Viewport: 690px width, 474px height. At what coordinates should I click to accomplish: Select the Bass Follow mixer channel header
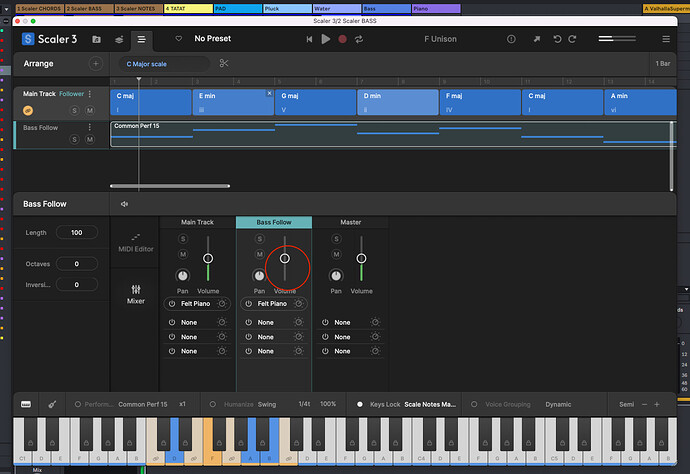point(274,222)
